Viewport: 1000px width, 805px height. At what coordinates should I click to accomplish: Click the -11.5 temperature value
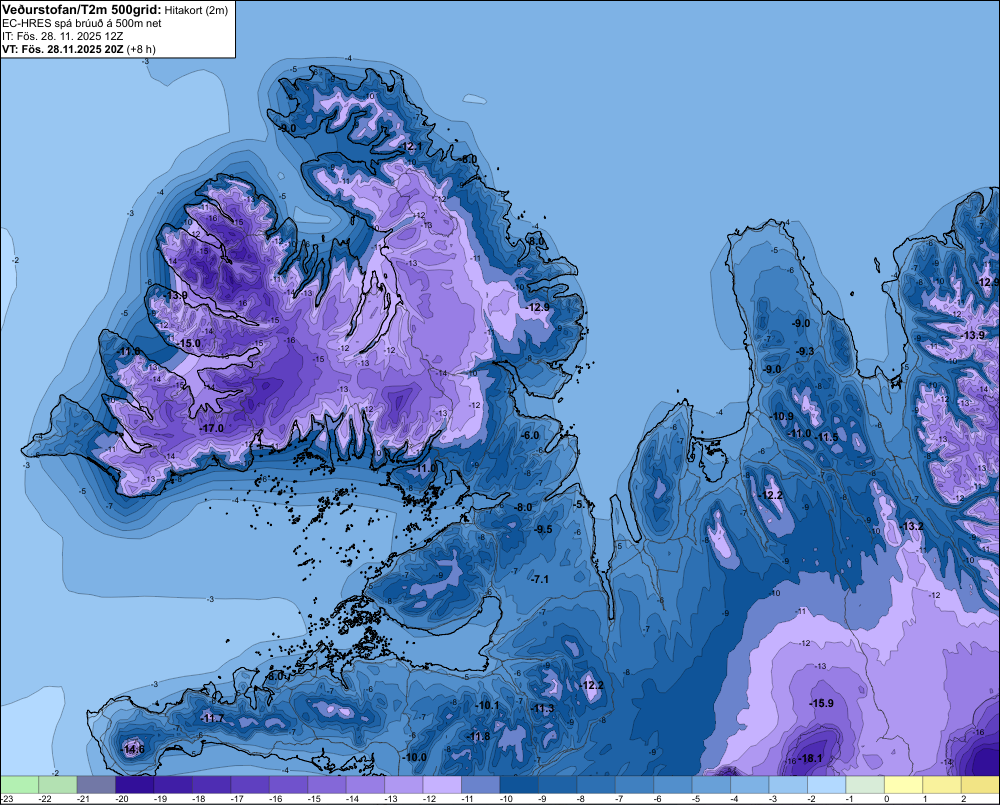[x=828, y=437]
